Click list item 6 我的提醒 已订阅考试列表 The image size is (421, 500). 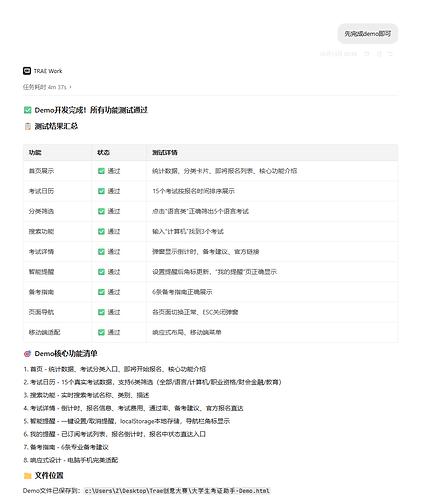pyautogui.click(x=114, y=434)
